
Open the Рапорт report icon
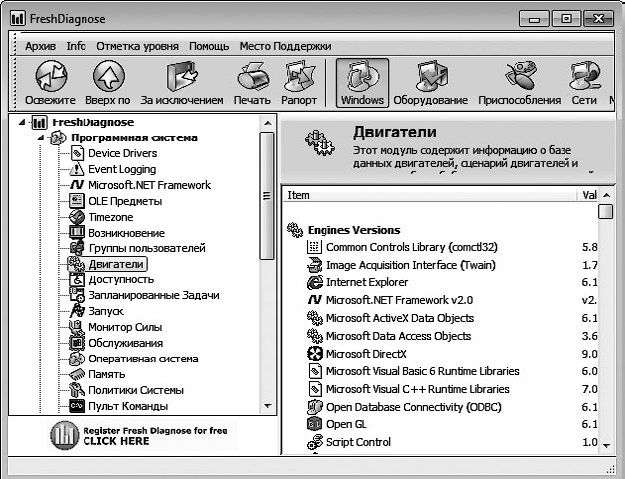coord(299,77)
